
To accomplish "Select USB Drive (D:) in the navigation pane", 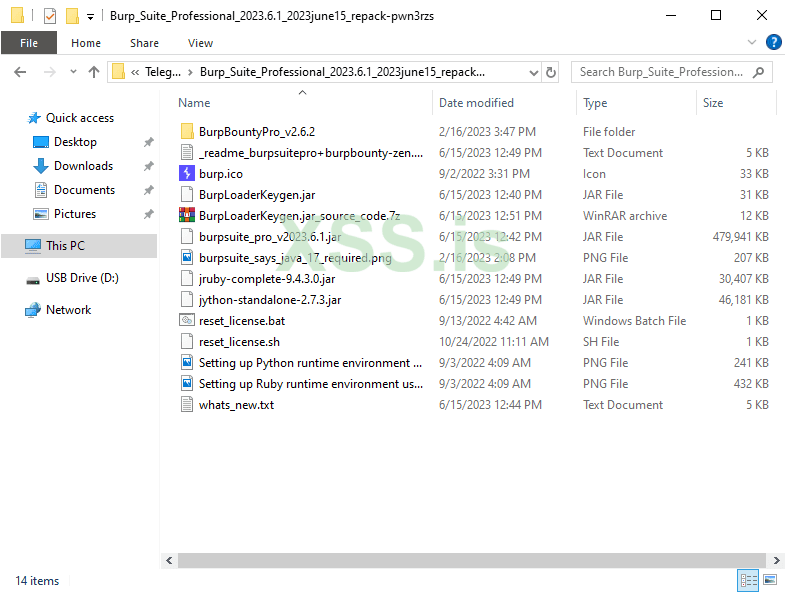I will click(x=82, y=278).
